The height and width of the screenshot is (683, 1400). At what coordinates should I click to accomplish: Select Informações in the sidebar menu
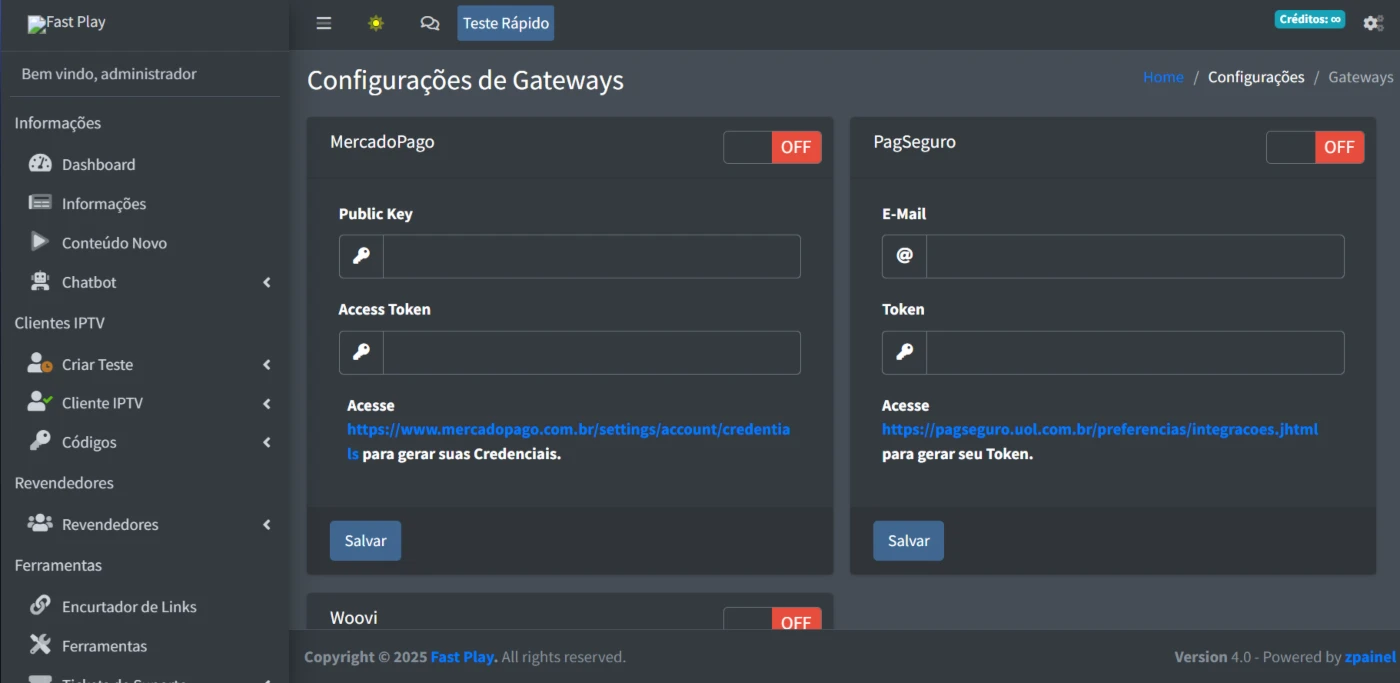tap(104, 204)
